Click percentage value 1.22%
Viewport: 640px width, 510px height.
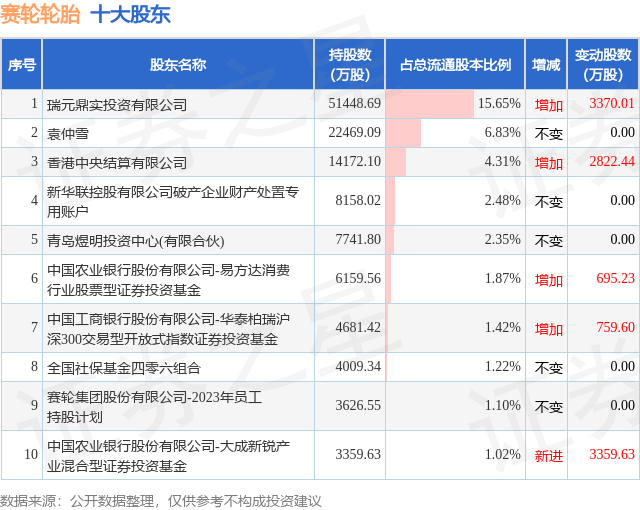(502, 366)
